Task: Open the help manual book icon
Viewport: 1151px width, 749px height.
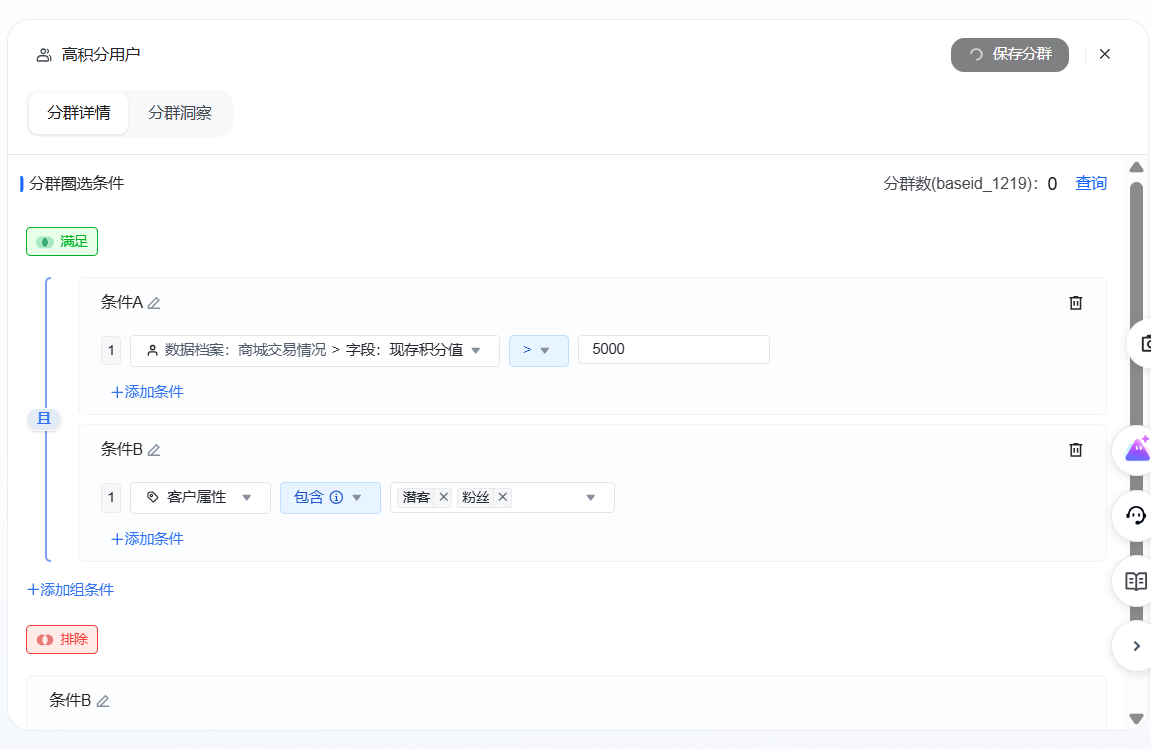Action: coord(1136,581)
